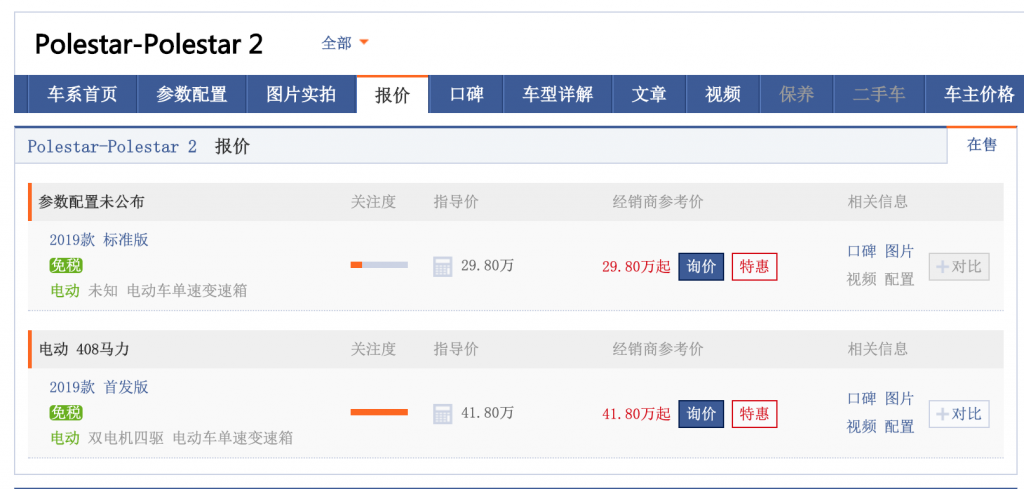Image resolution: width=1024 pixels, height=489 pixels.
Task: Click 特惠 button for 首发版
Action: (754, 414)
